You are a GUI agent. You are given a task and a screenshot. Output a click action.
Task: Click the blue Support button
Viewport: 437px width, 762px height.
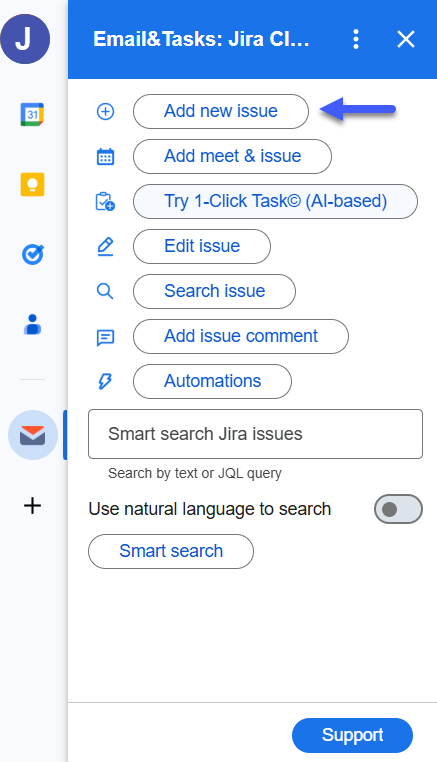352,735
